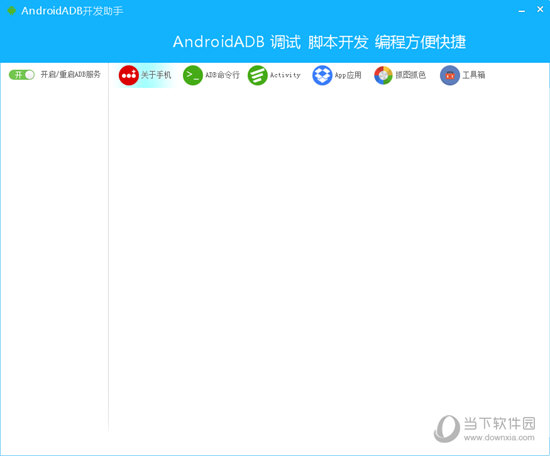The width and height of the screenshot is (550, 456).
Task: Click the green app logo in title bar
Action: pos(12,11)
